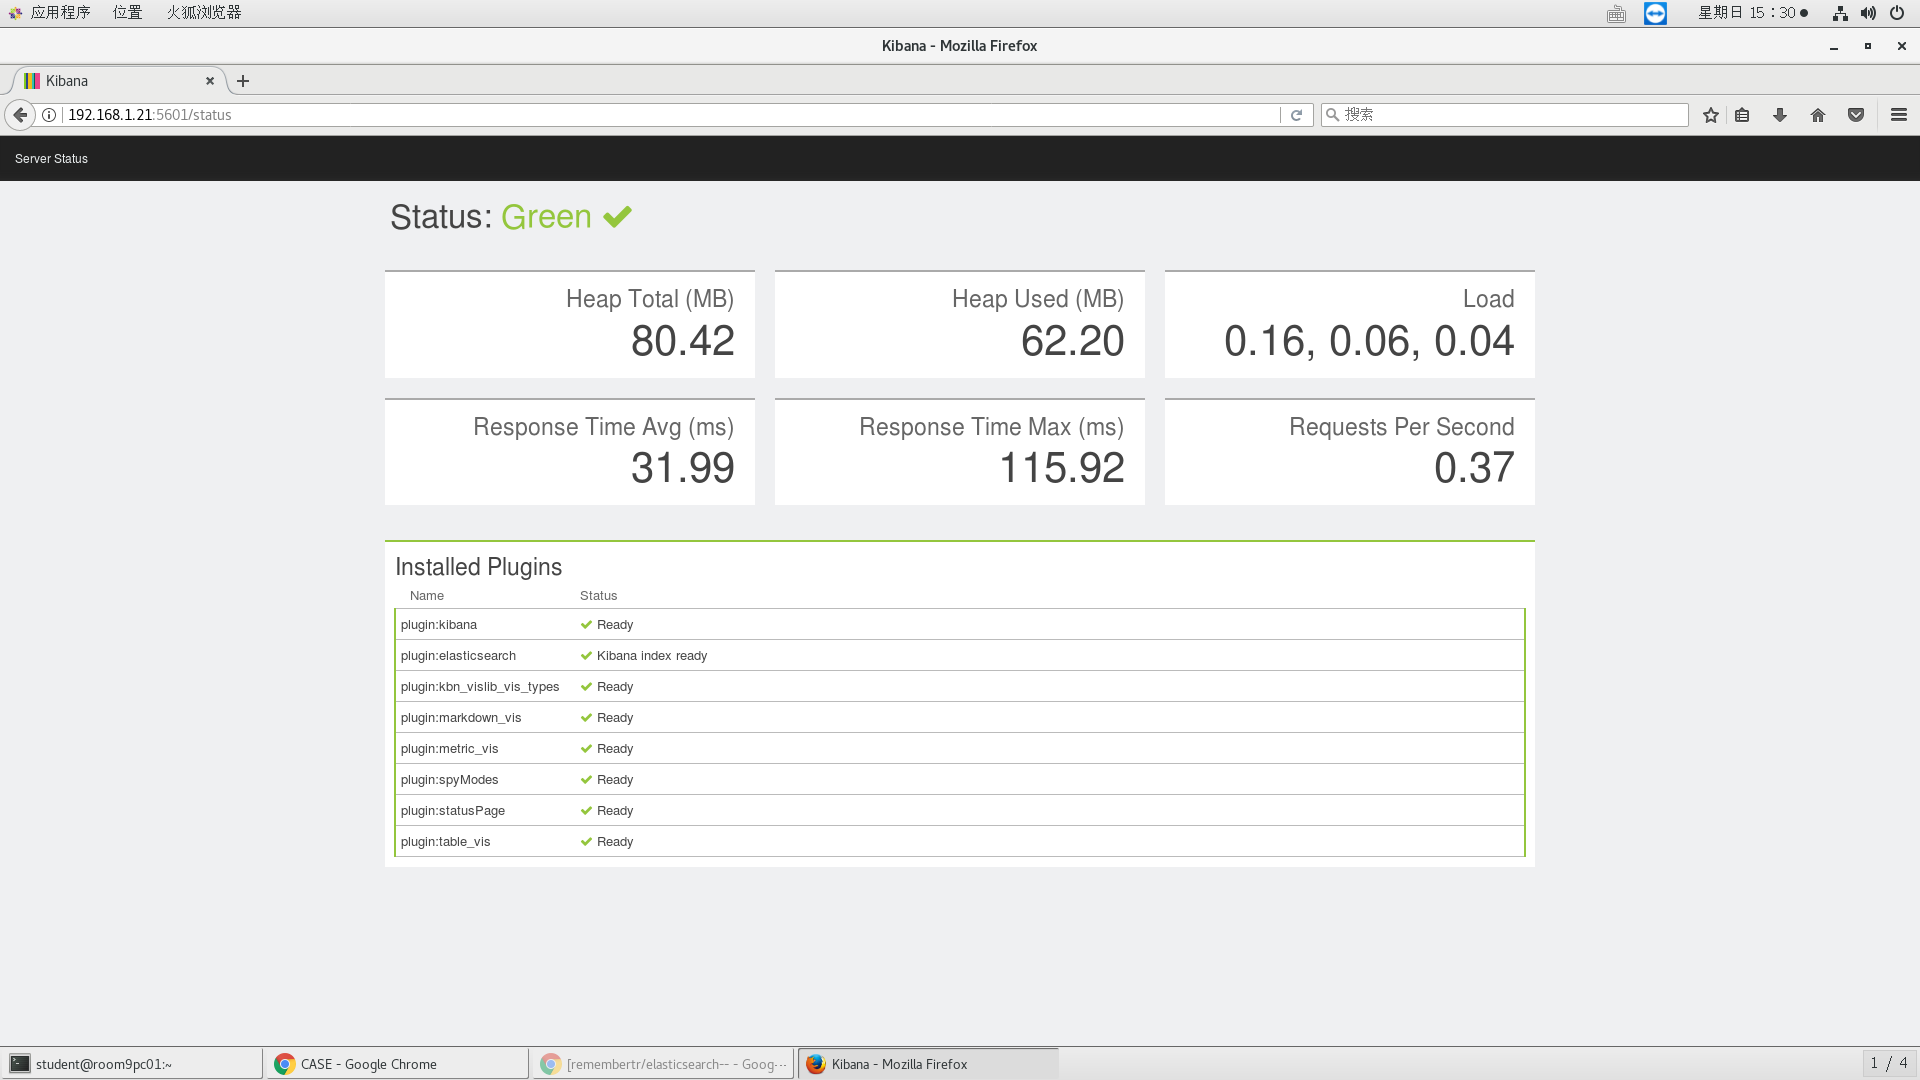Click the reload page icon
Screen dimensions: 1920x1080
click(x=1296, y=115)
